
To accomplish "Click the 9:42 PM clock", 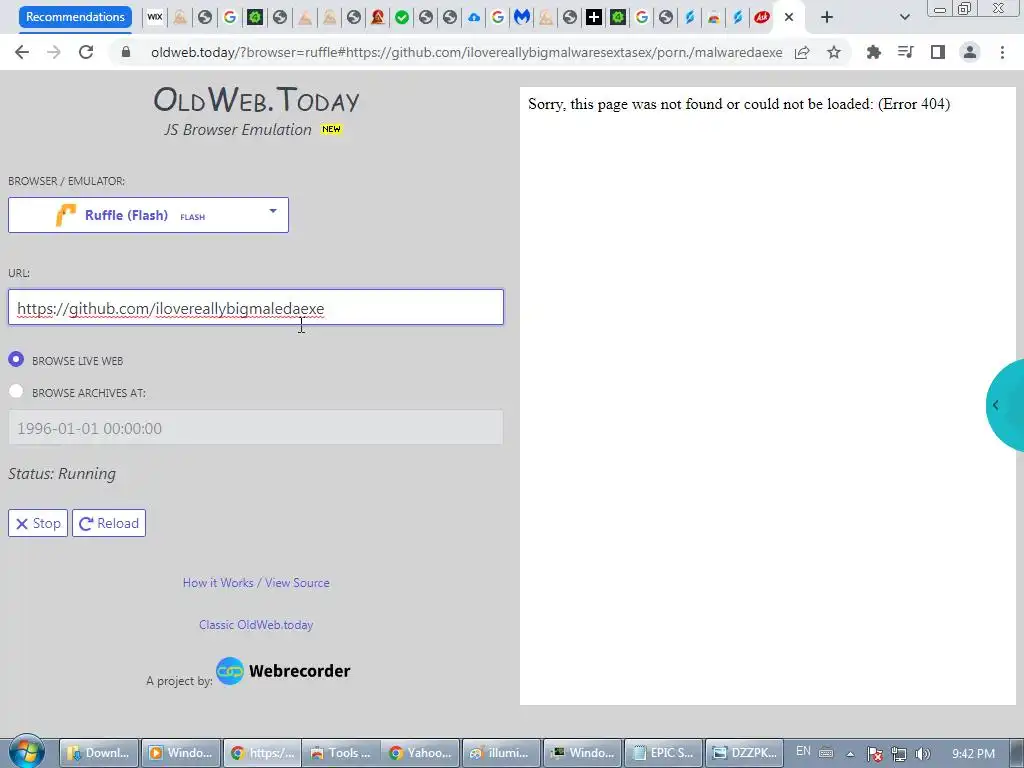I will click(973, 754).
